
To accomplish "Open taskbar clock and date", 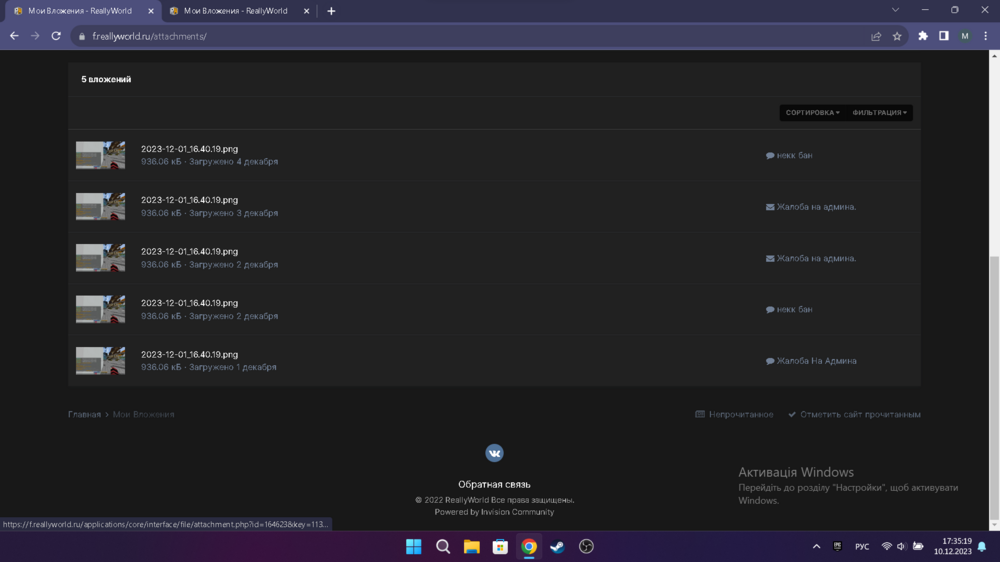I will [953, 546].
